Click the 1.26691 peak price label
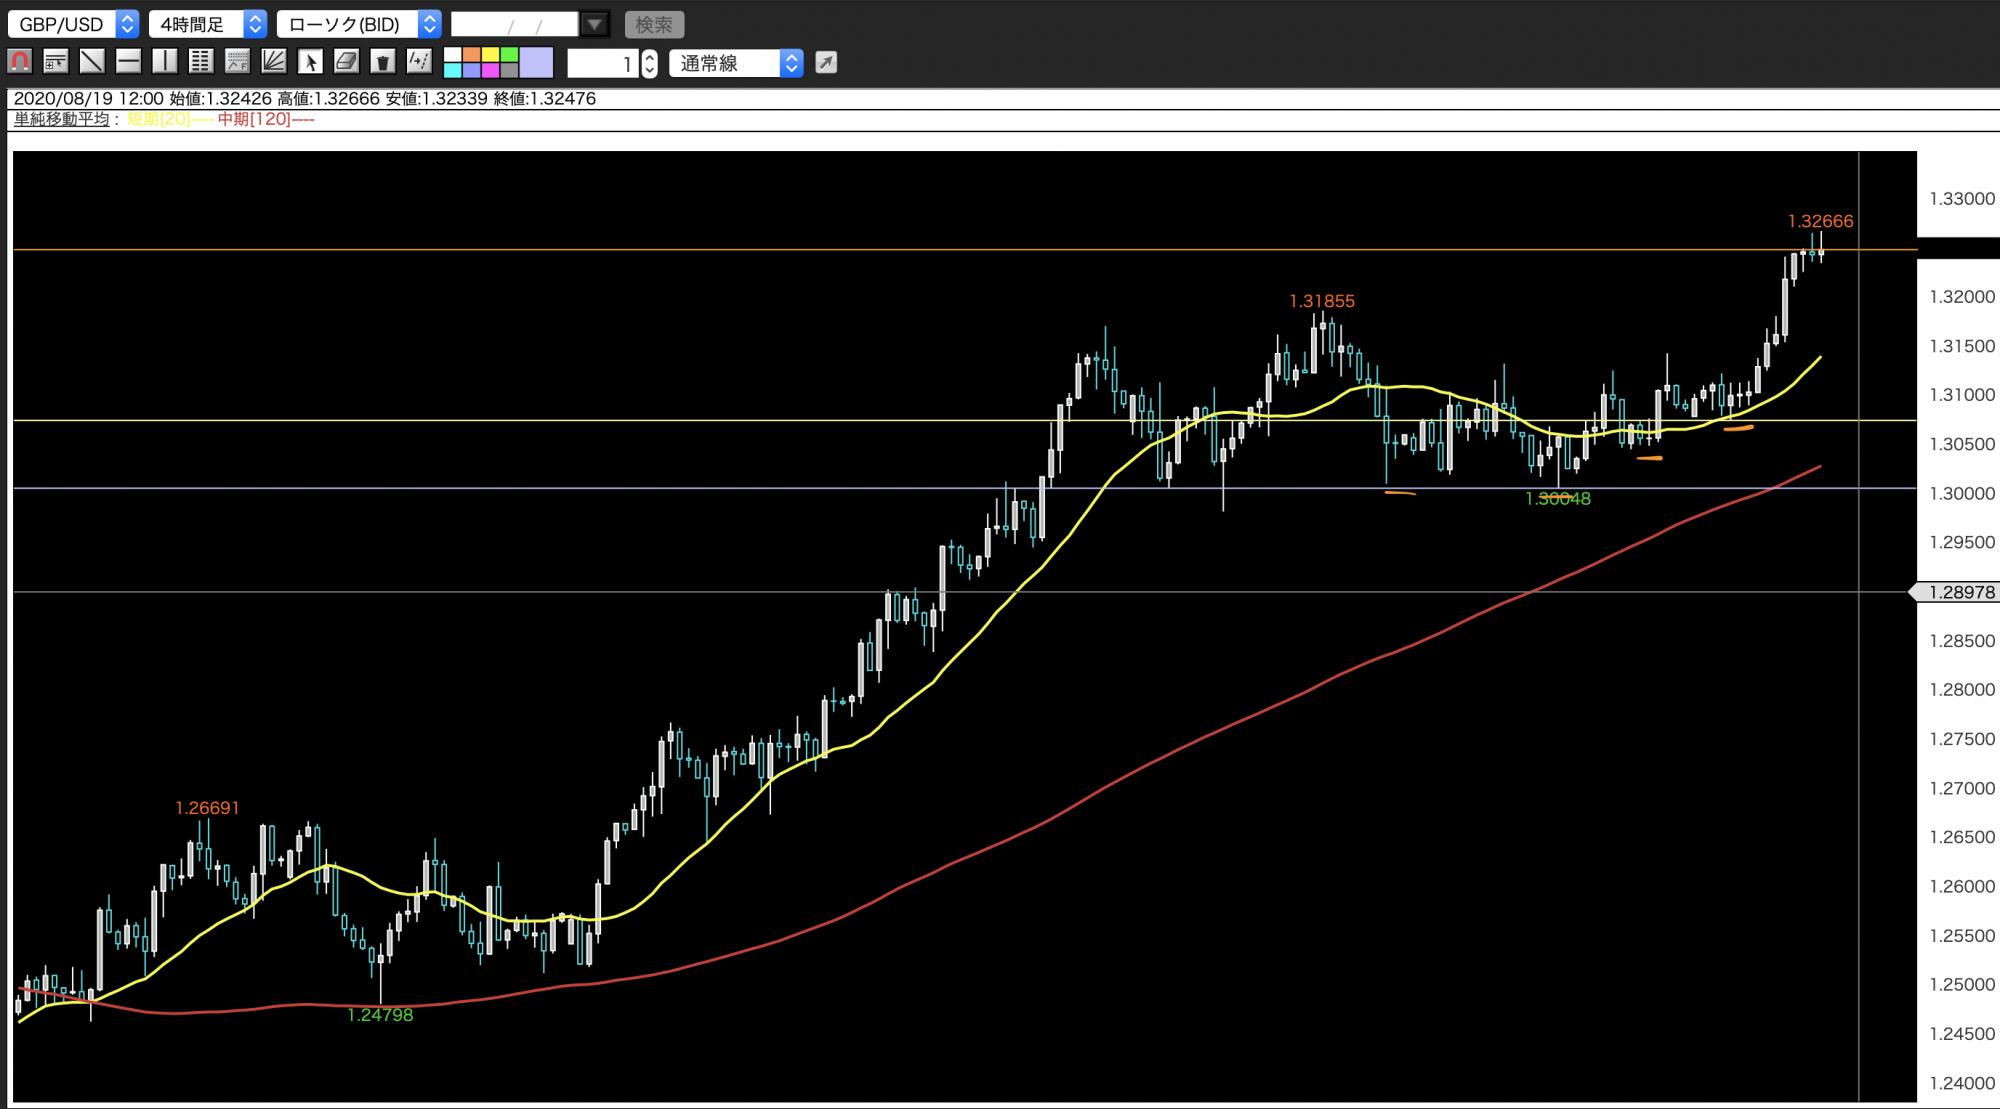 (207, 808)
